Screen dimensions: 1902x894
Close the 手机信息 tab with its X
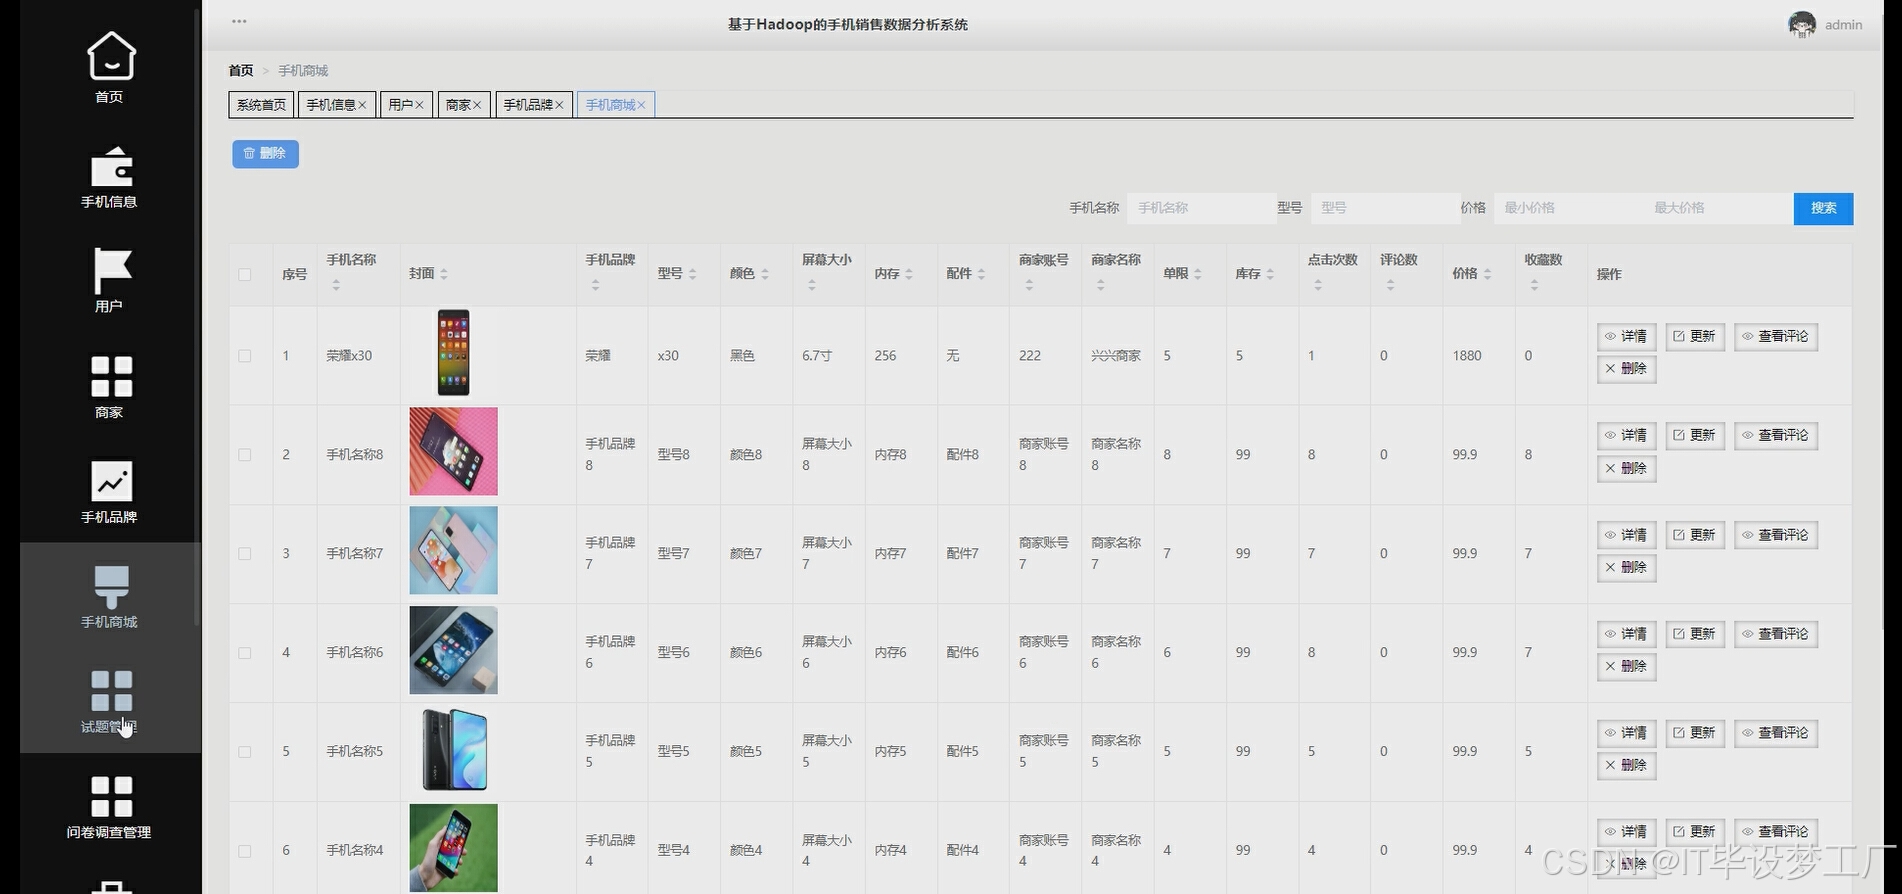point(362,105)
